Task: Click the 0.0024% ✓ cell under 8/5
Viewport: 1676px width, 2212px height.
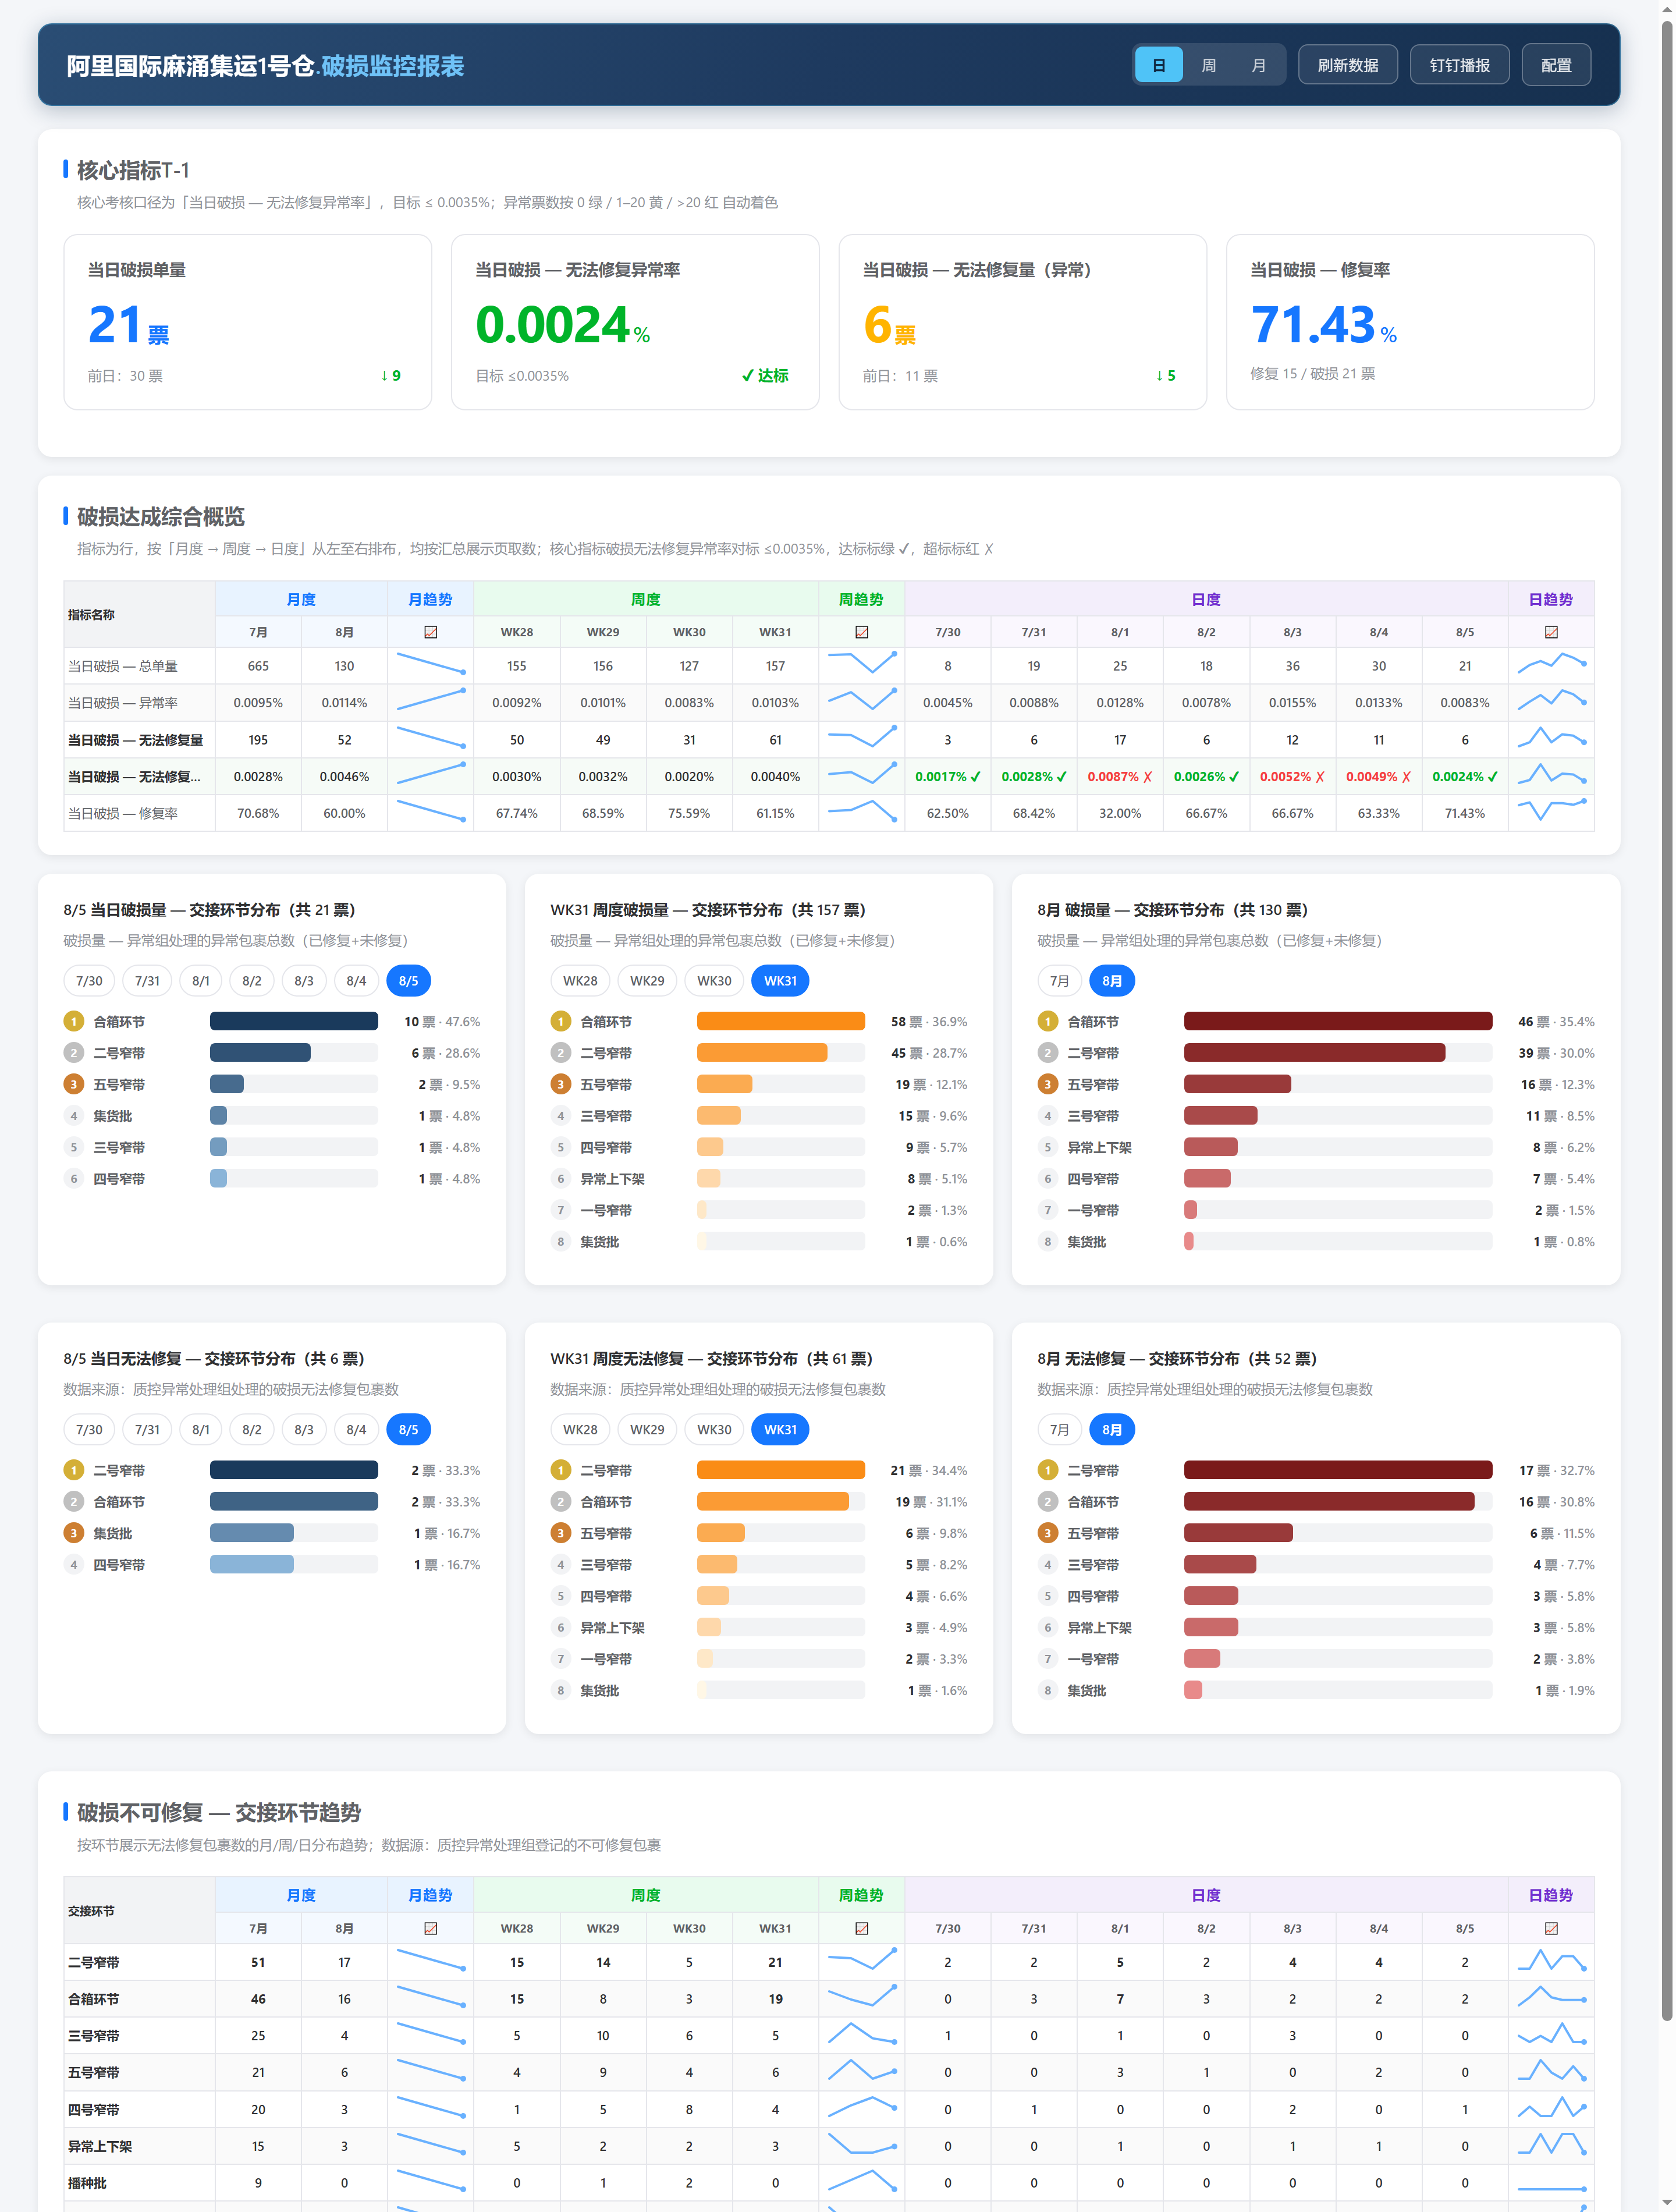Action: point(1465,777)
